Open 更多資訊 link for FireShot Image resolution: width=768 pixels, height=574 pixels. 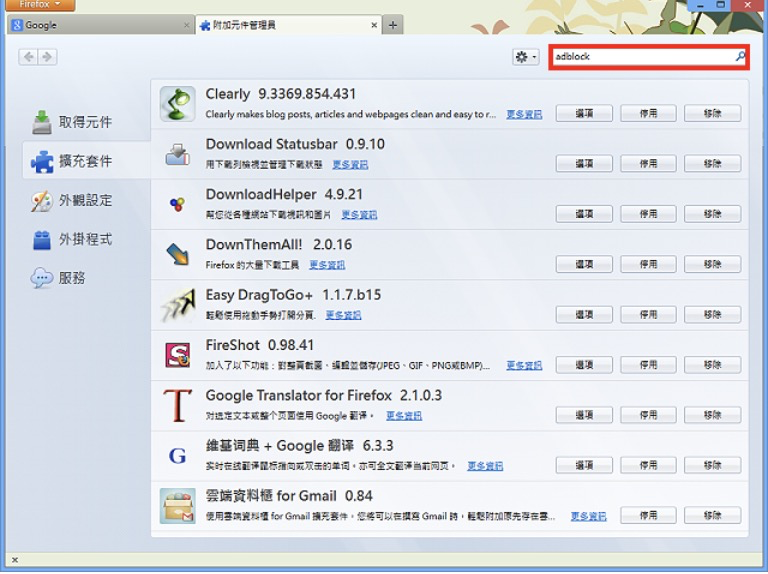[524, 365]
